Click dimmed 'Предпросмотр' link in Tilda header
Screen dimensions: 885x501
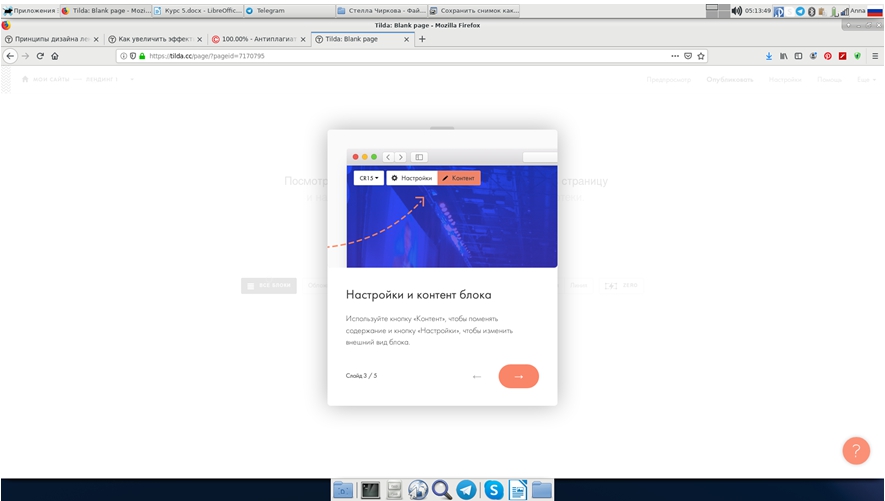(x=669, y=80)
